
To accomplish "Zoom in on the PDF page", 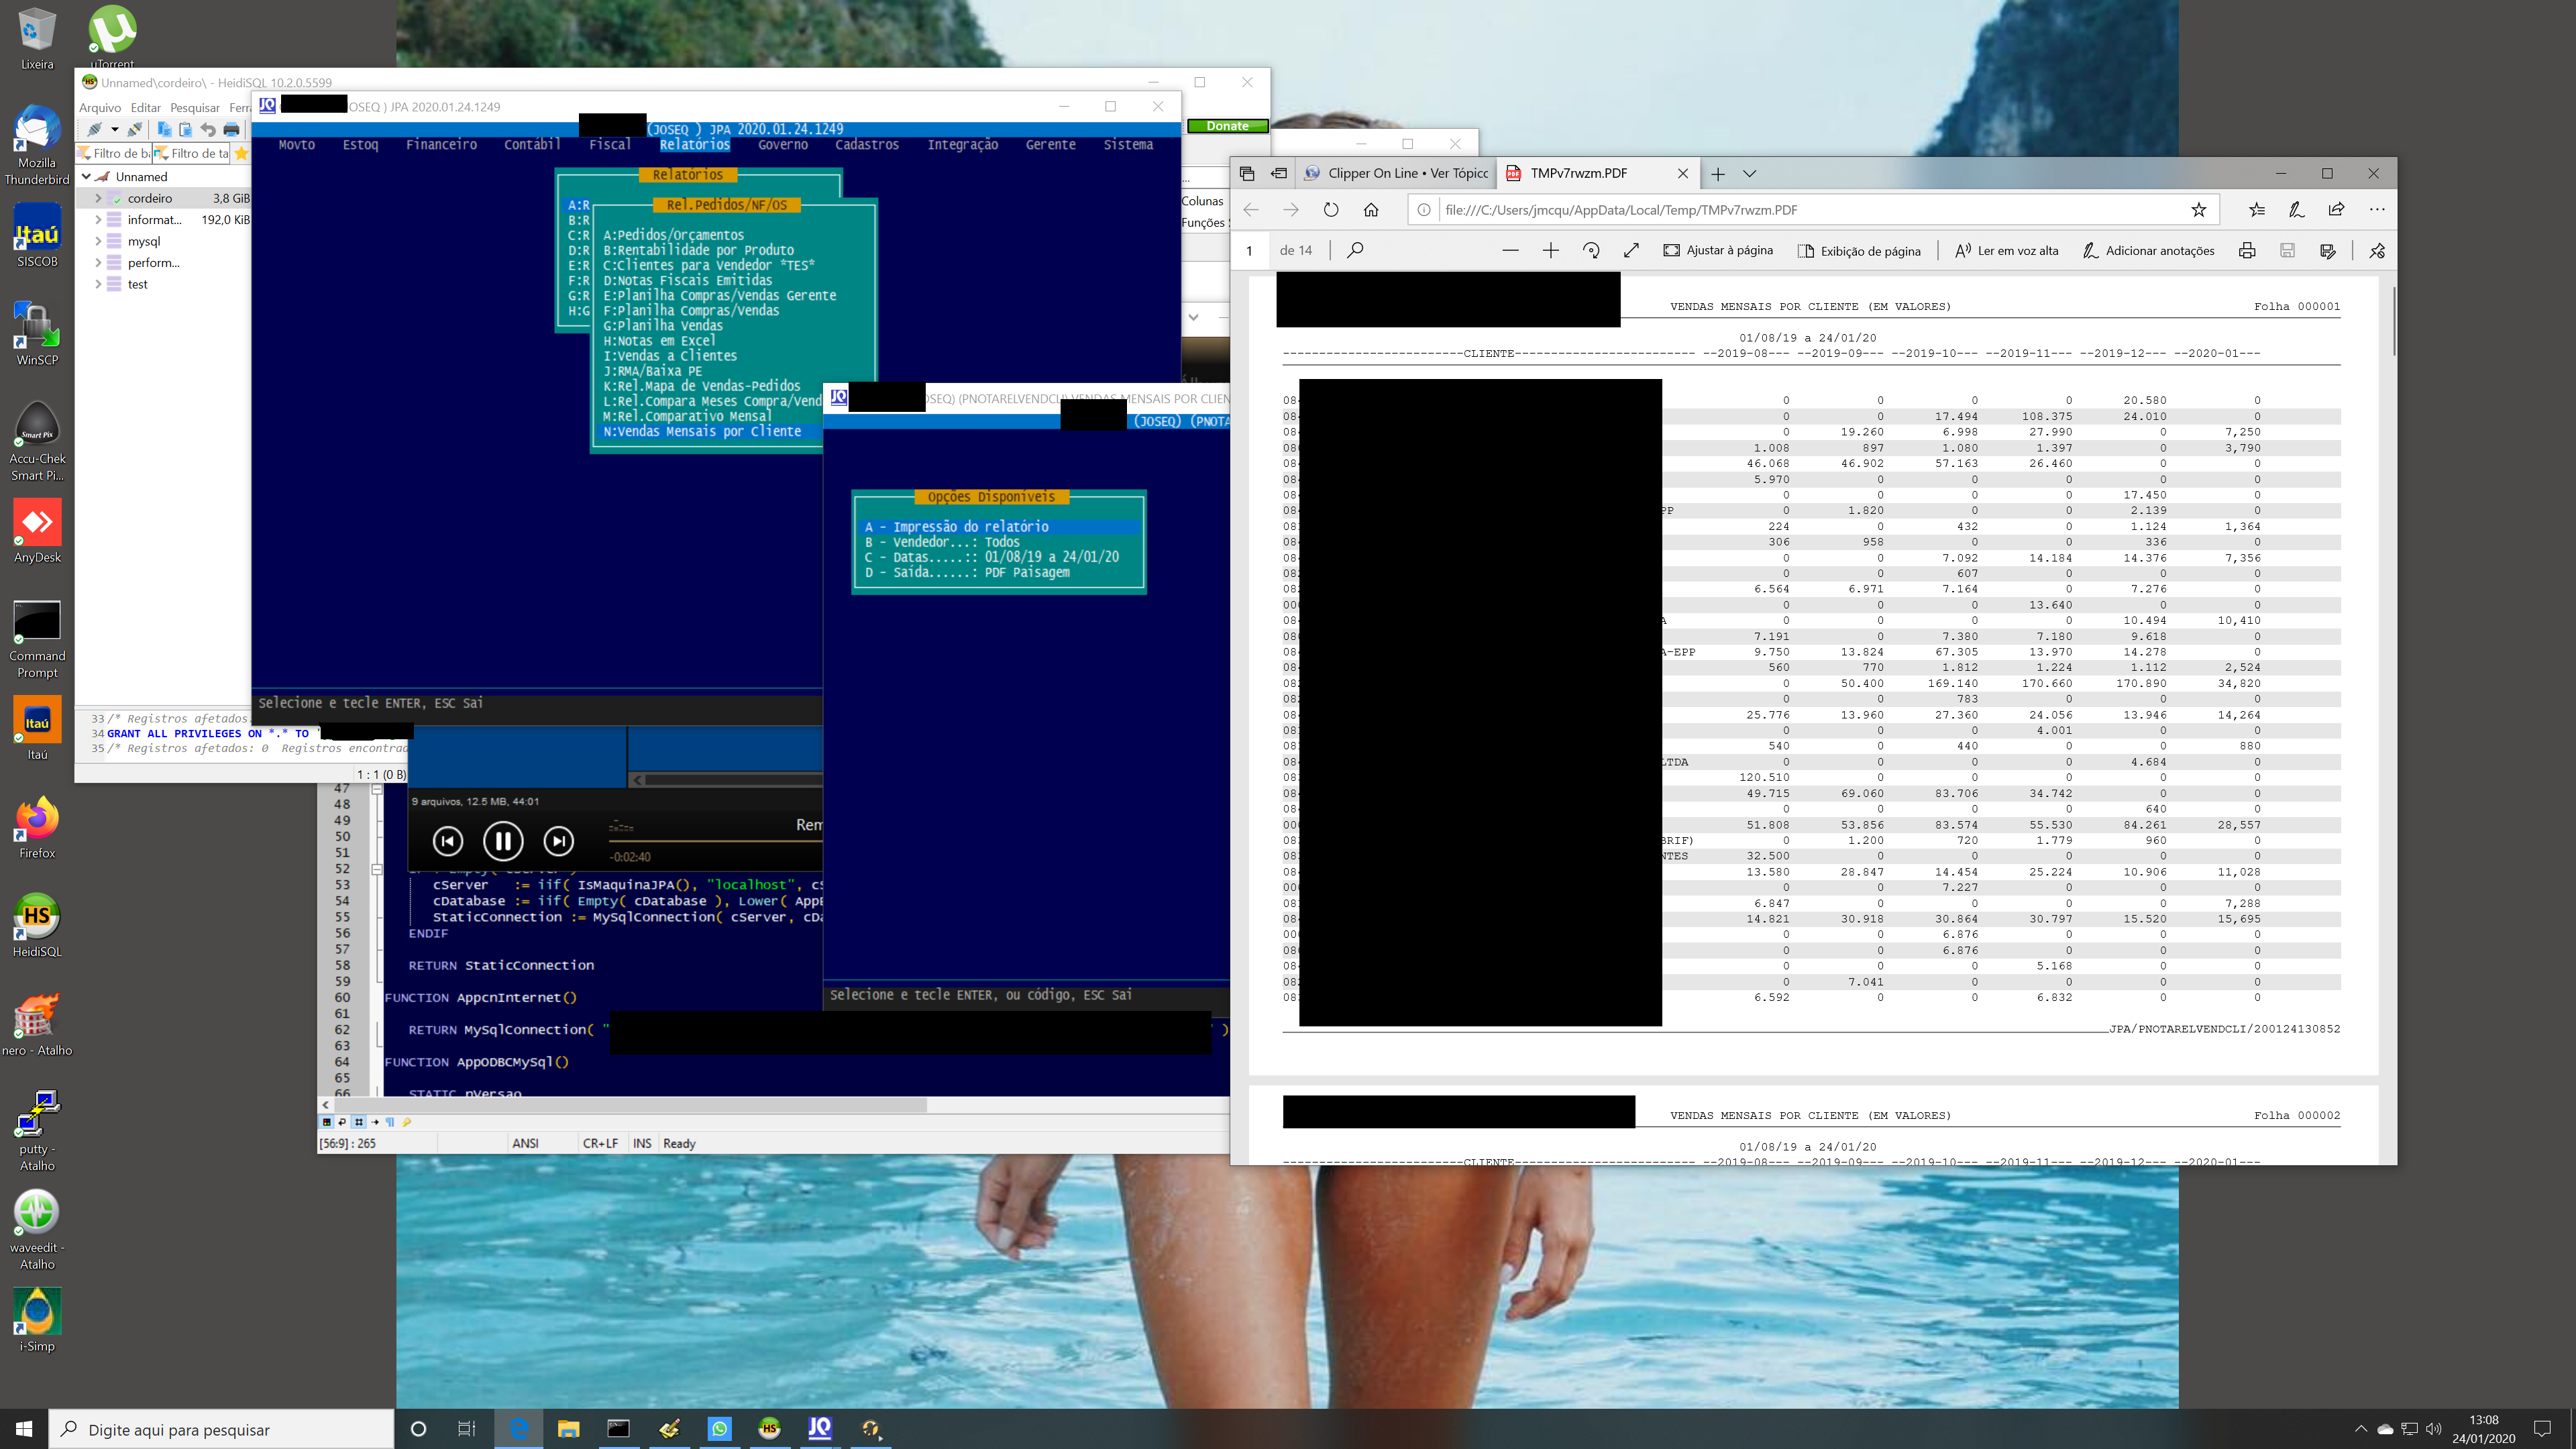I will tap(1550, 250).
